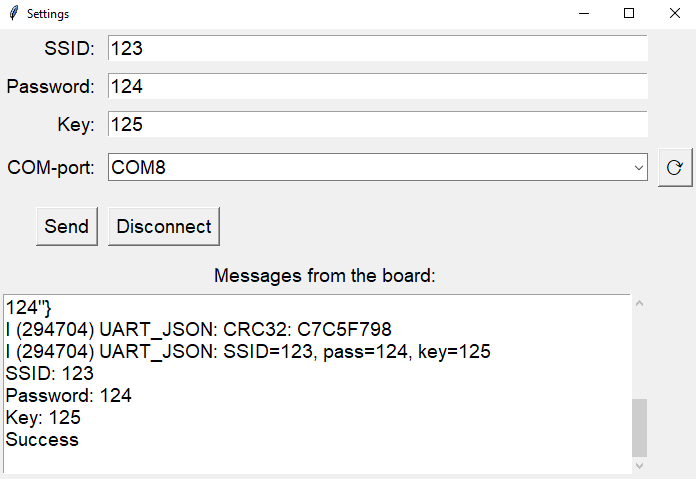Click the Disconnect button
The image size is (696, 479).
pyautogui.click(x=164, y=226)
